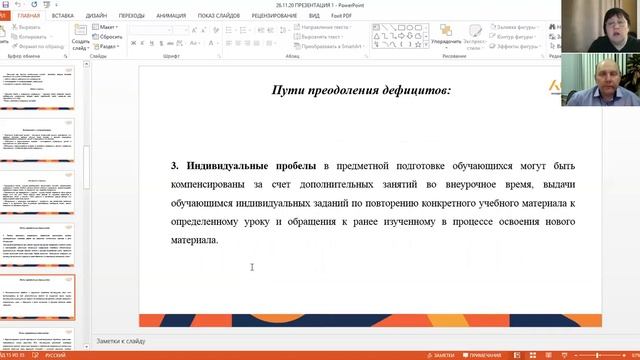Open Выровнять текст text alignment menu
The image size is (640, 360).
318,37
